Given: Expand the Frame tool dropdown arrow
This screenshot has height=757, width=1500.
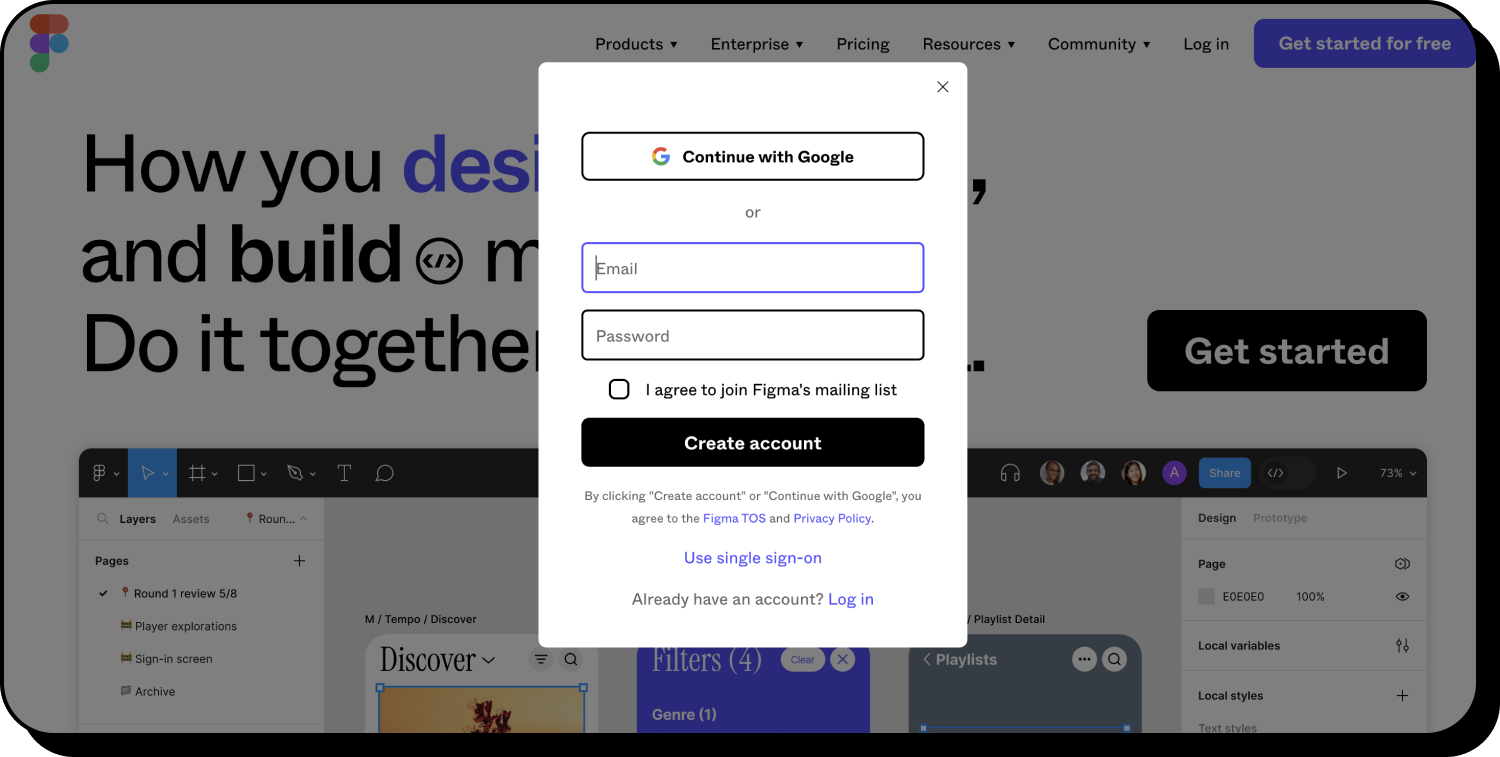Looking at the screenshot, I should coord(215,474).
